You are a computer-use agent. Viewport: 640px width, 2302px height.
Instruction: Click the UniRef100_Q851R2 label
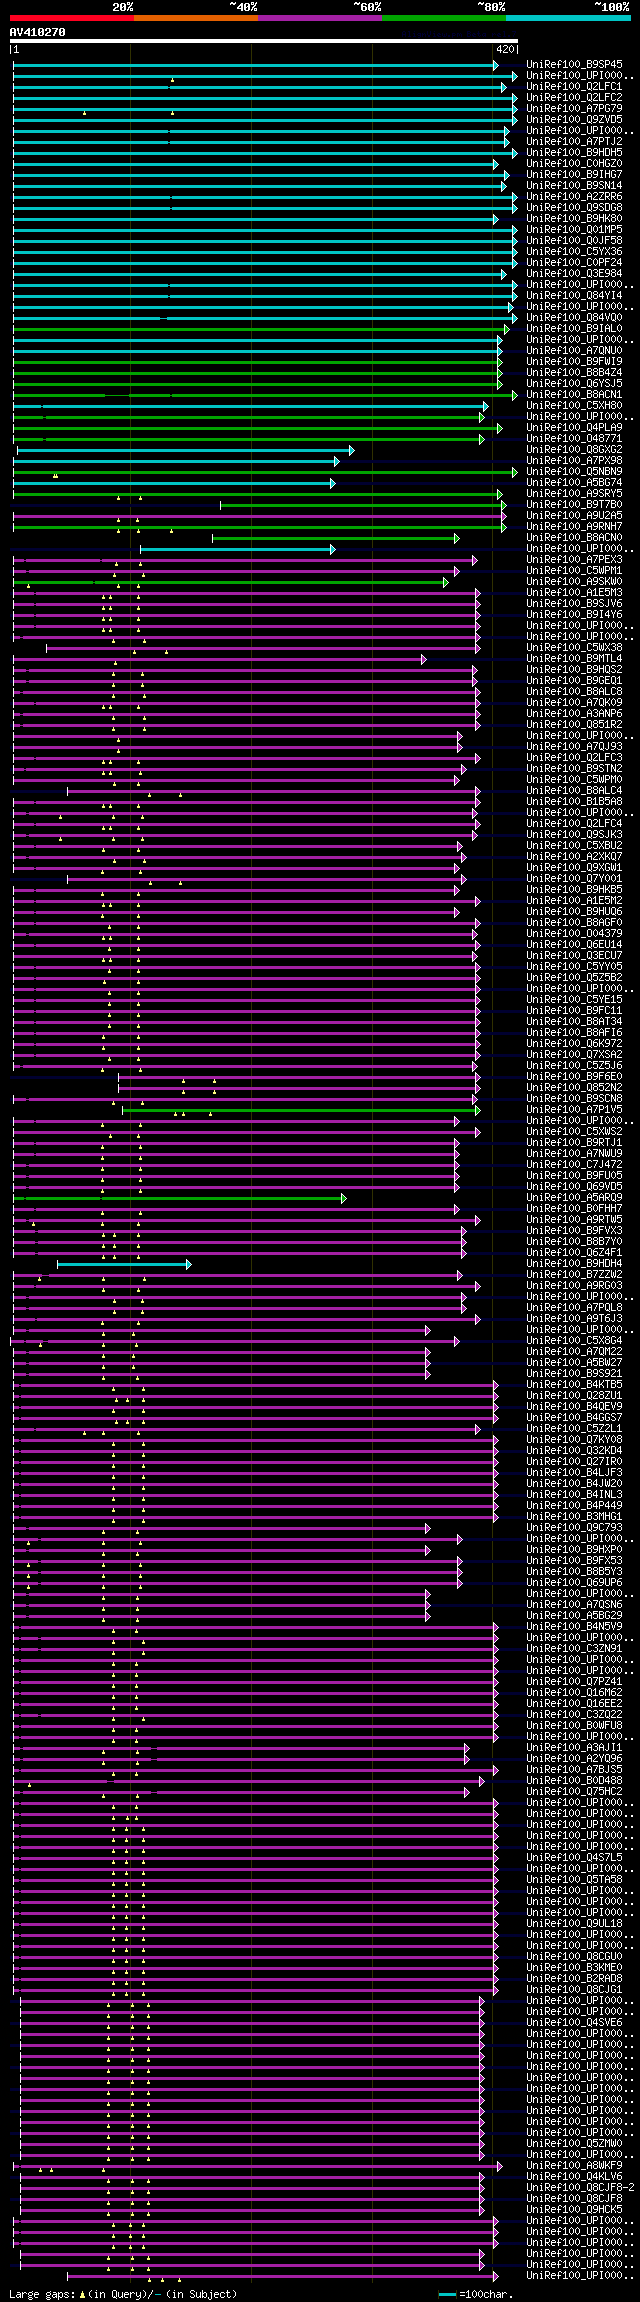click(x=575, y=725)
